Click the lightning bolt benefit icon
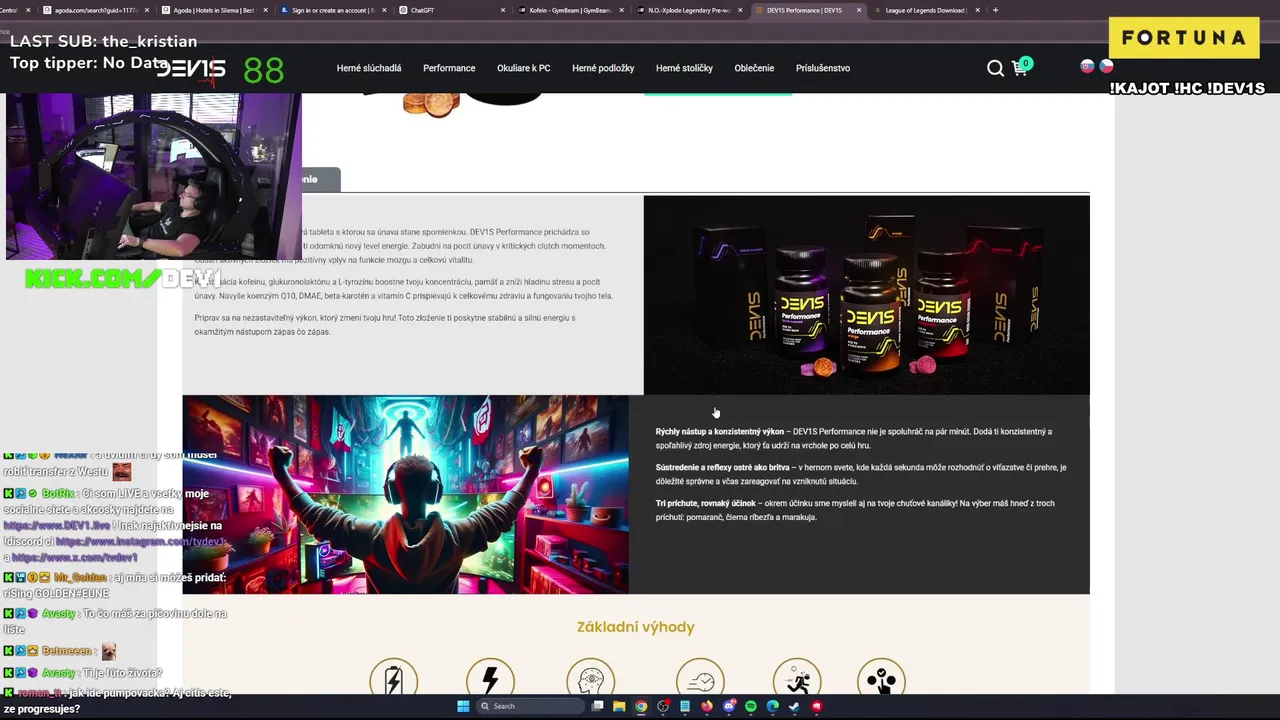 [x=490, y=680]
